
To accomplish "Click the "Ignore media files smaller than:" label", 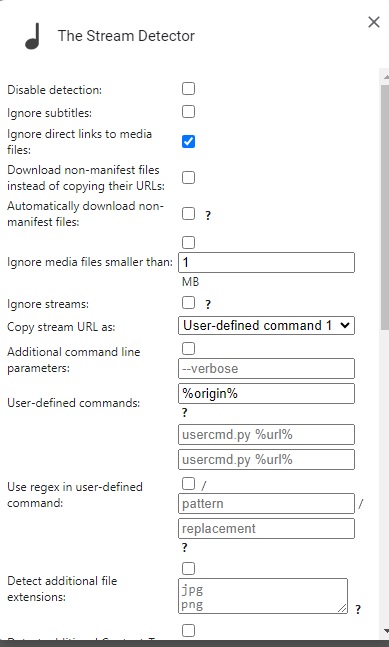I will pyautogui.click(x=90, y=262).
